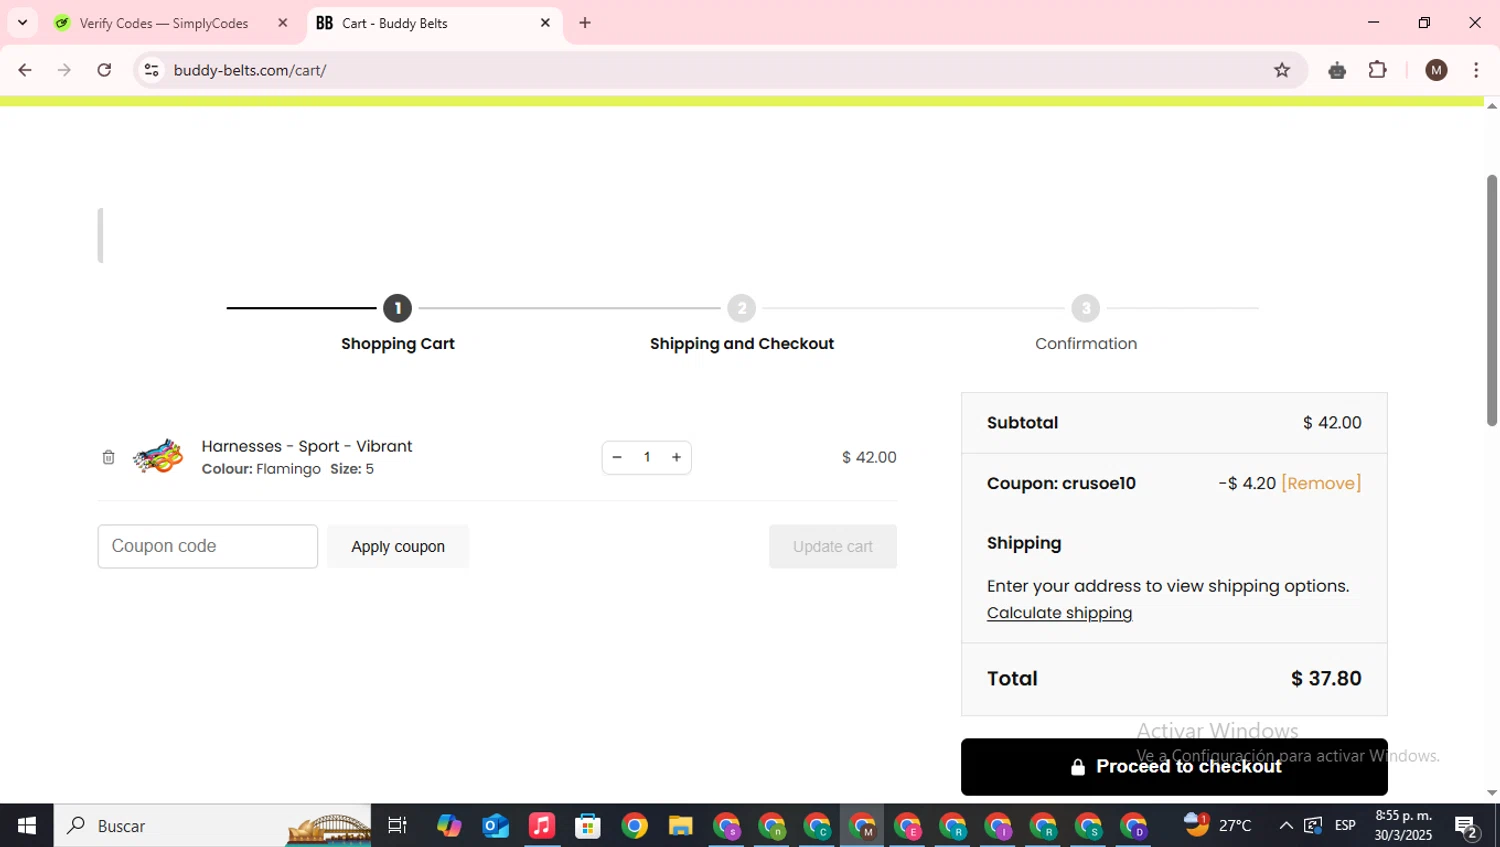Show hidden system tray icons
The width and height of the screenshot is (1500, 847).
(x=1286, y=826)
